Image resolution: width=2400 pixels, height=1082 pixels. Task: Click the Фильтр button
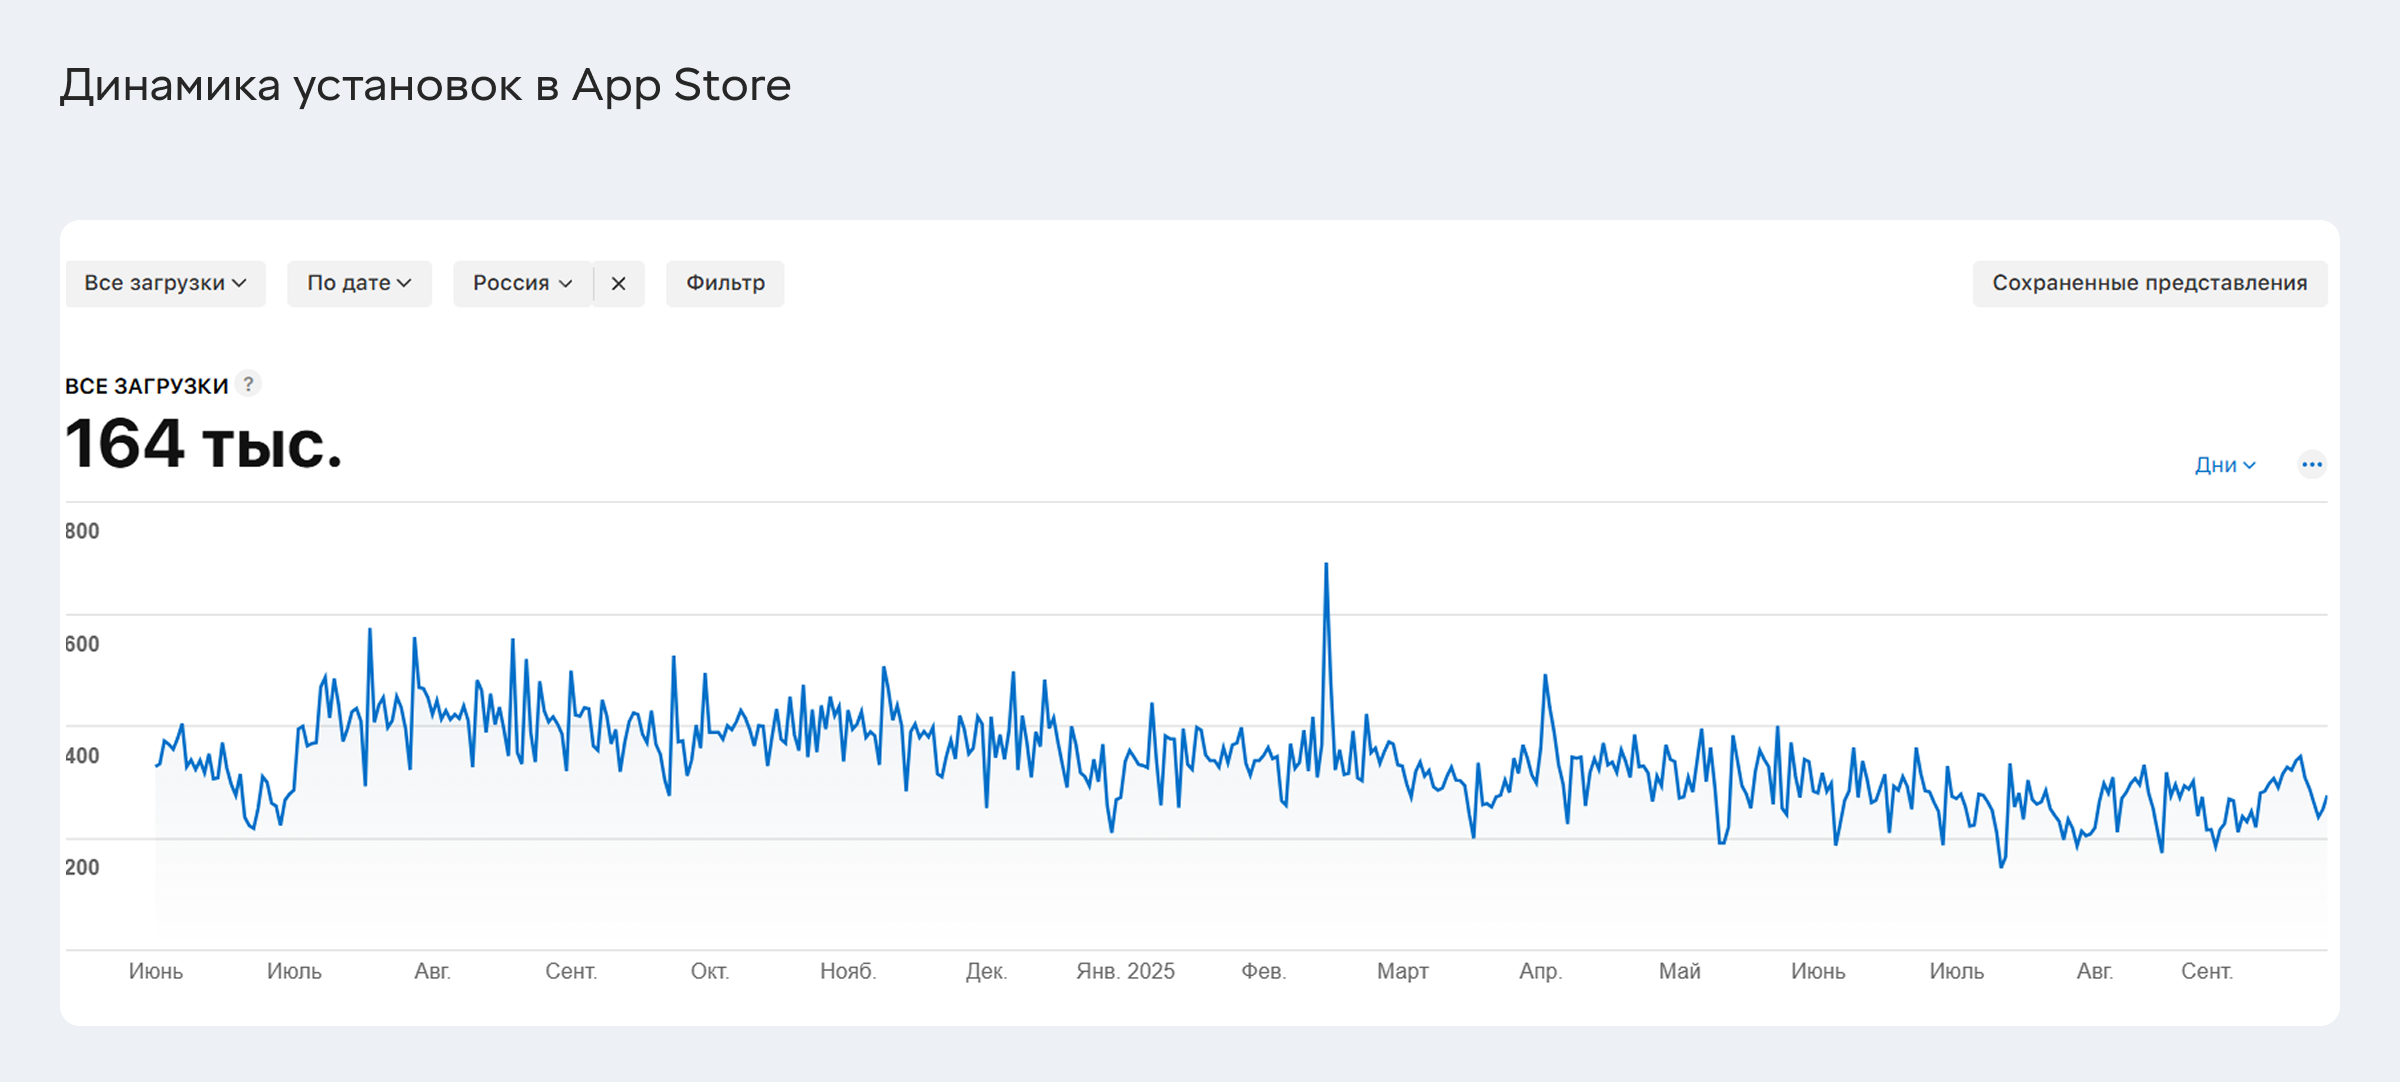(x=725, y=284)
